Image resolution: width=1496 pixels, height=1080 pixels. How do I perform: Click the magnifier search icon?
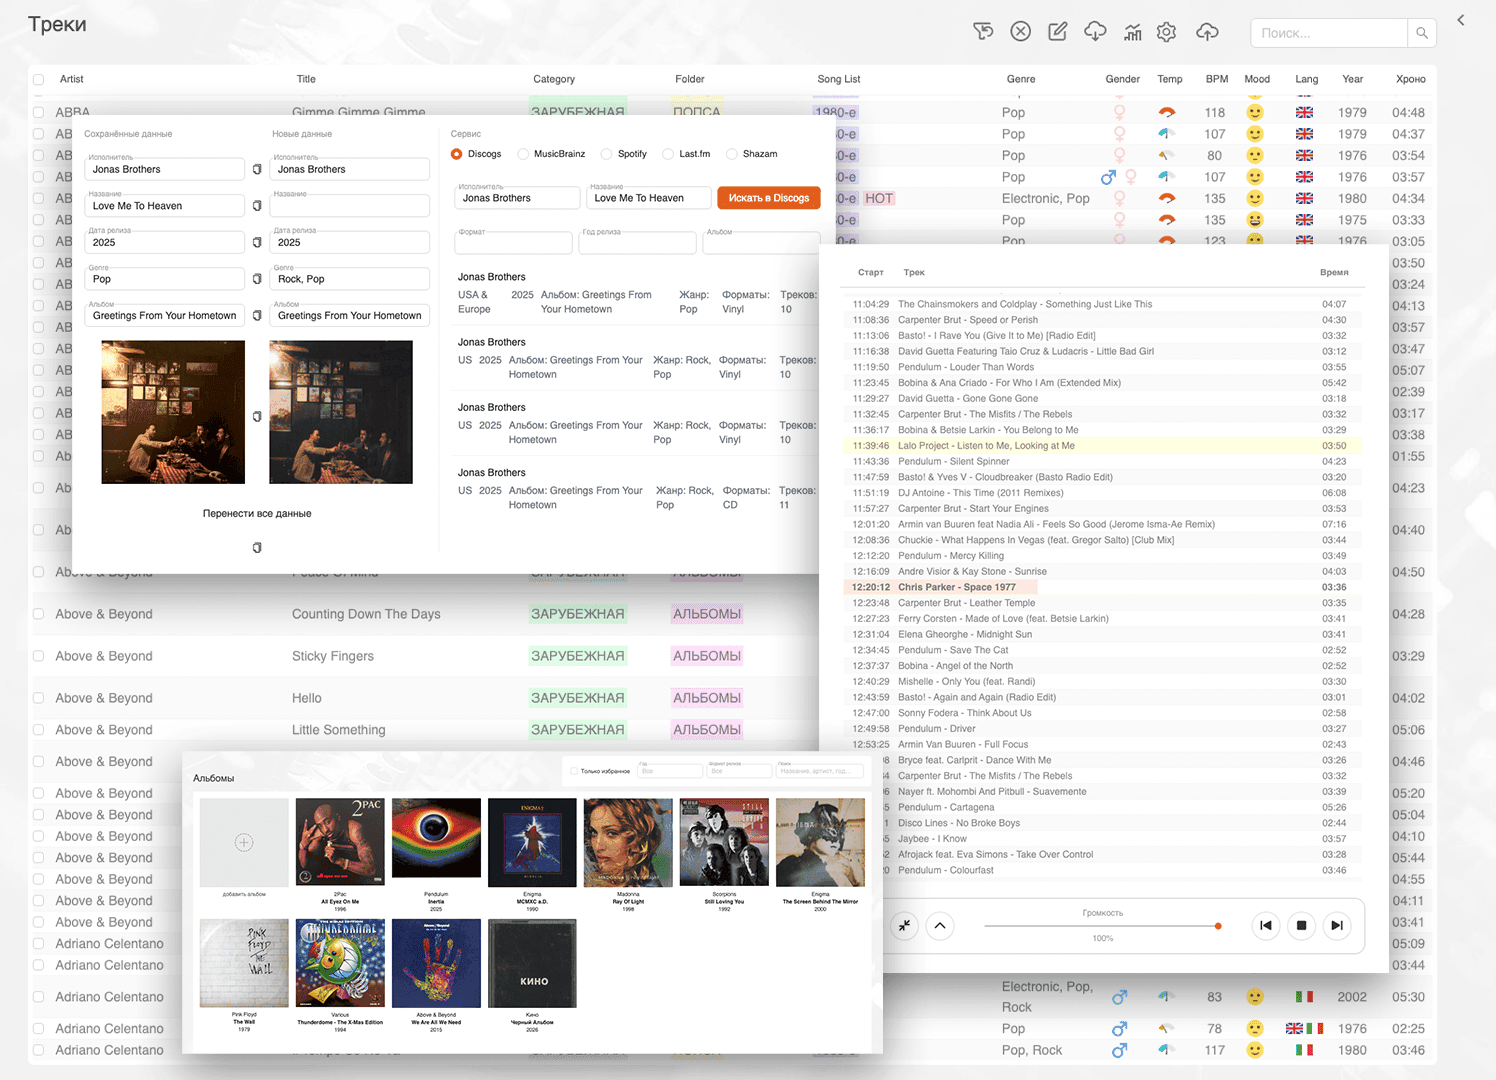1421,33
